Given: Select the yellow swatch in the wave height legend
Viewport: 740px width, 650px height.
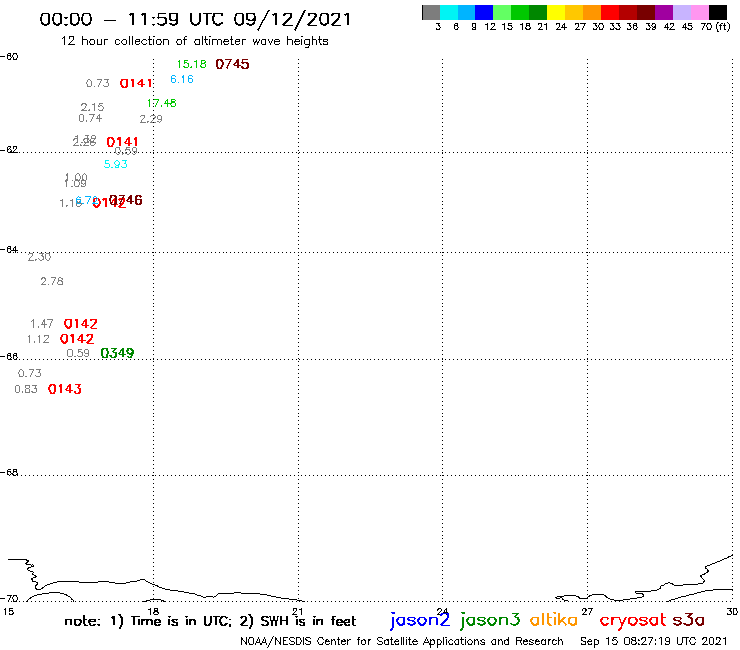Looking at the screenshot, I should point(556,12).
